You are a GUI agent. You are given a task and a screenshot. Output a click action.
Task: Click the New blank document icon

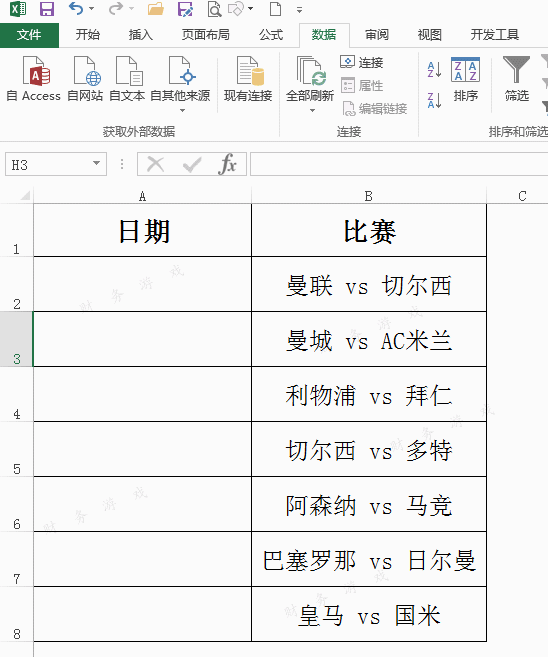(275, 8)
